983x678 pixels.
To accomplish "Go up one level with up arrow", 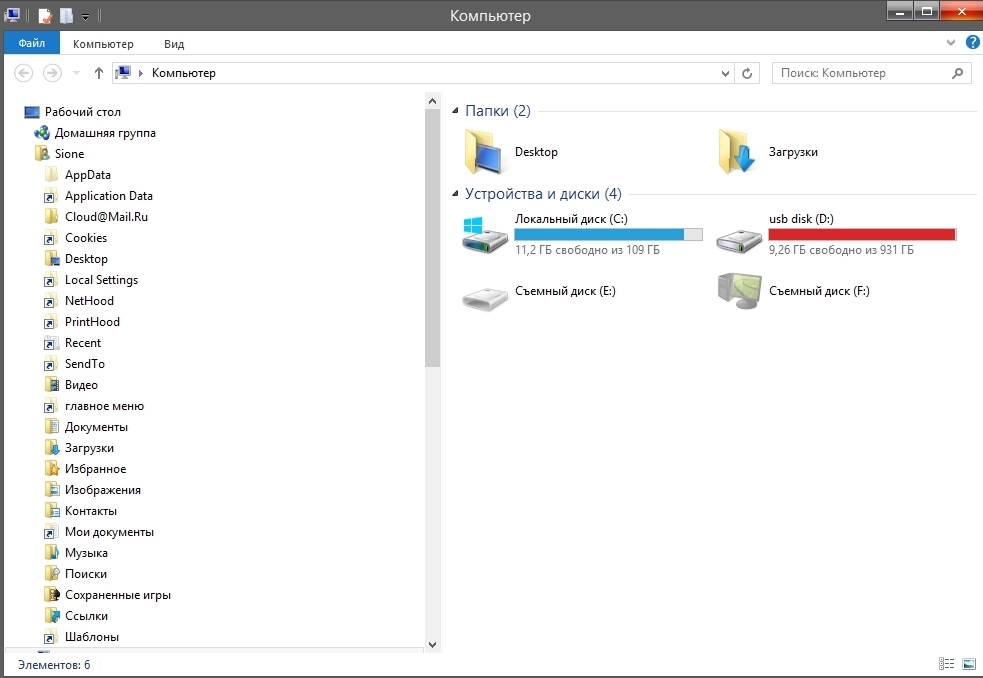I will tap(98, 73).
